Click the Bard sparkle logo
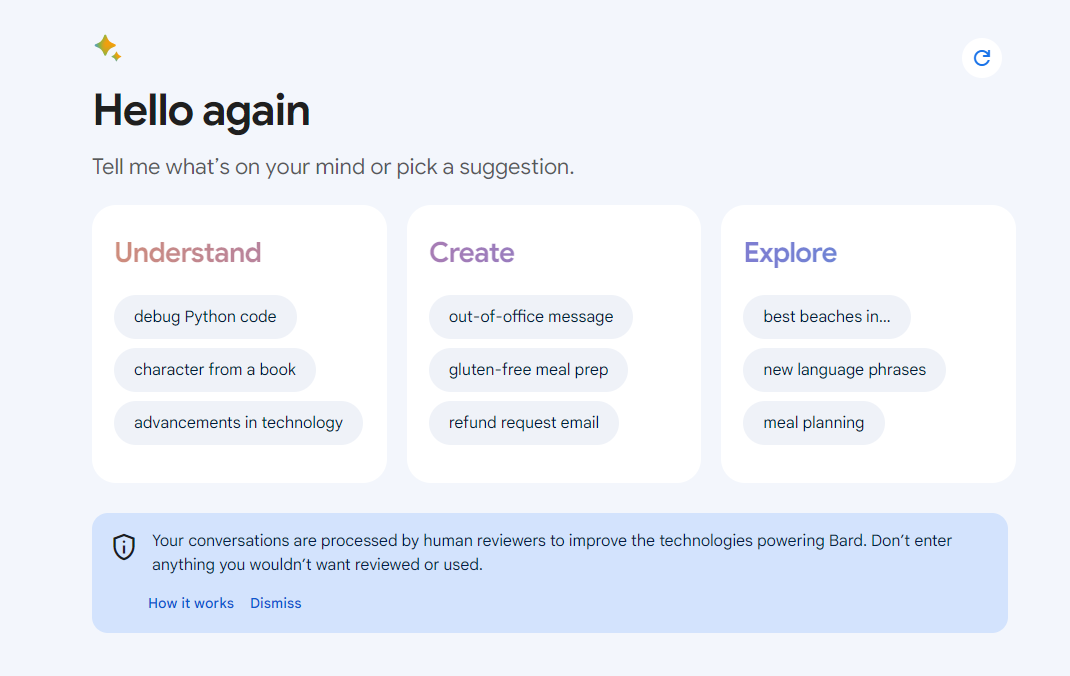Viewport: 1070px width, 676px height. click(108, 48)
